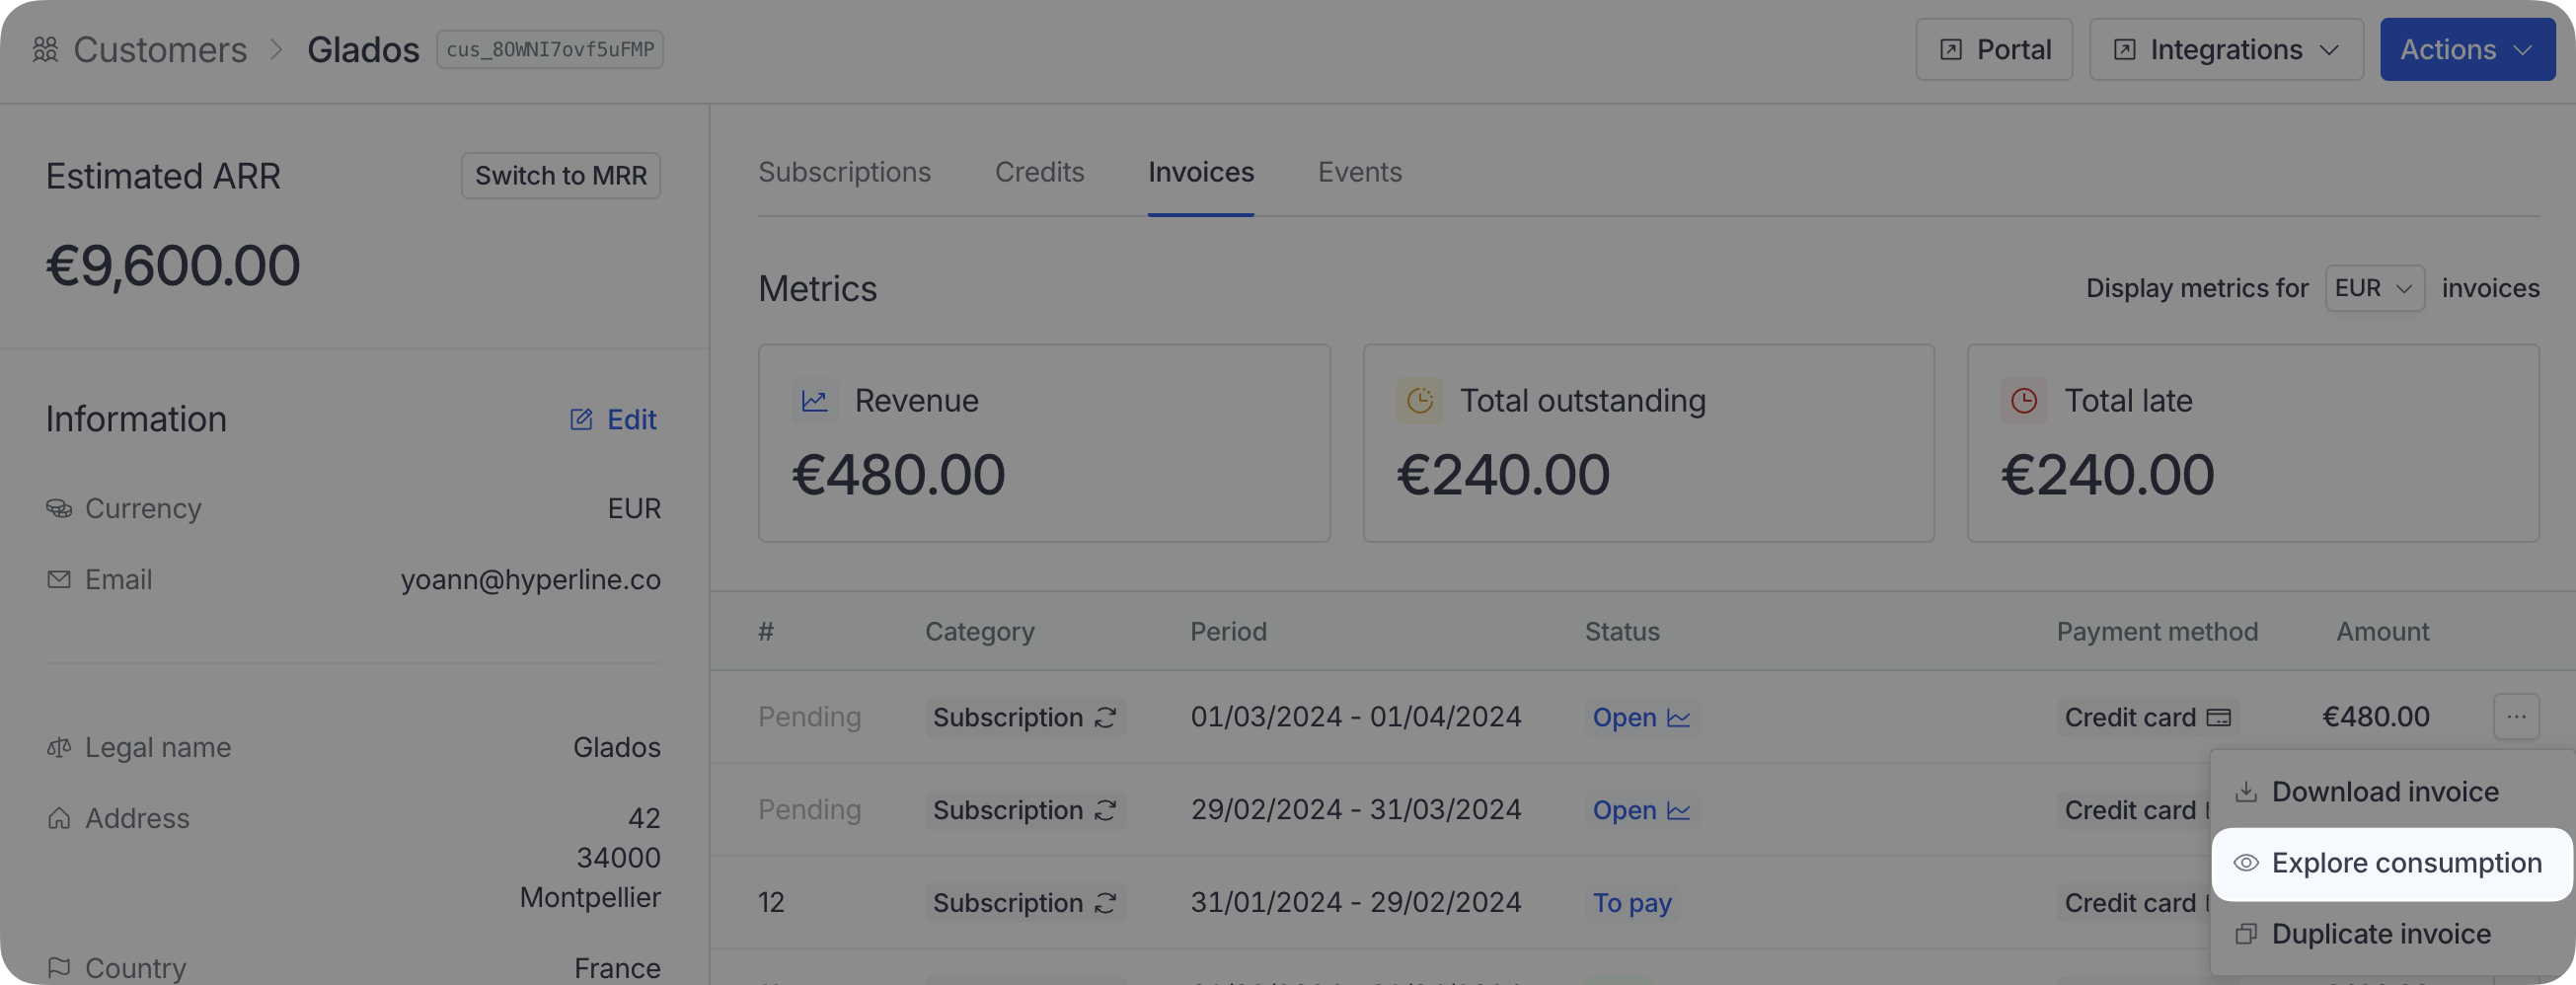Click the Status column header
2576x985 pixels.
click(x=1622, y=631)
